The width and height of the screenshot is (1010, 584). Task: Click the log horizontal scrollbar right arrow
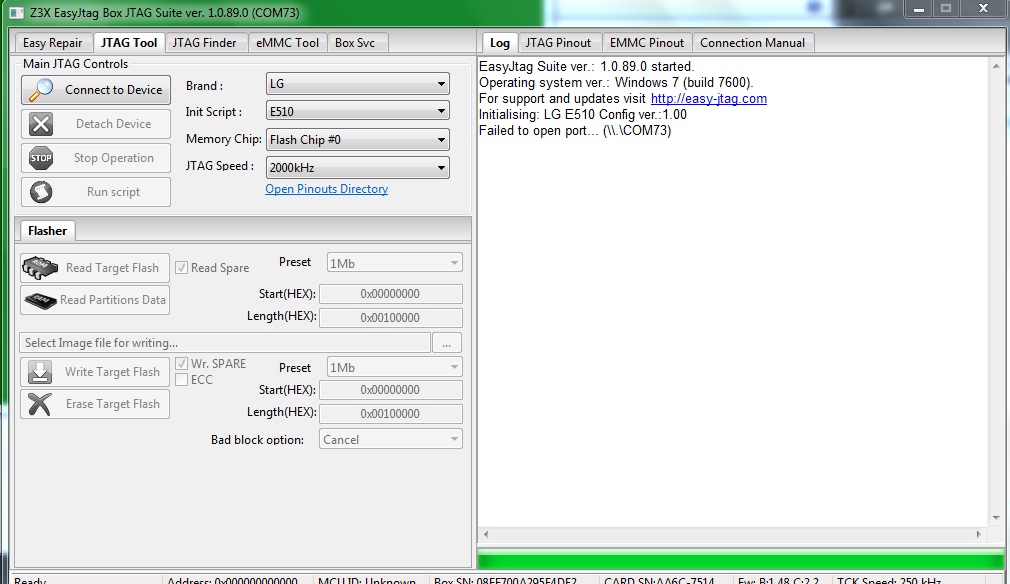click(978, 534)
